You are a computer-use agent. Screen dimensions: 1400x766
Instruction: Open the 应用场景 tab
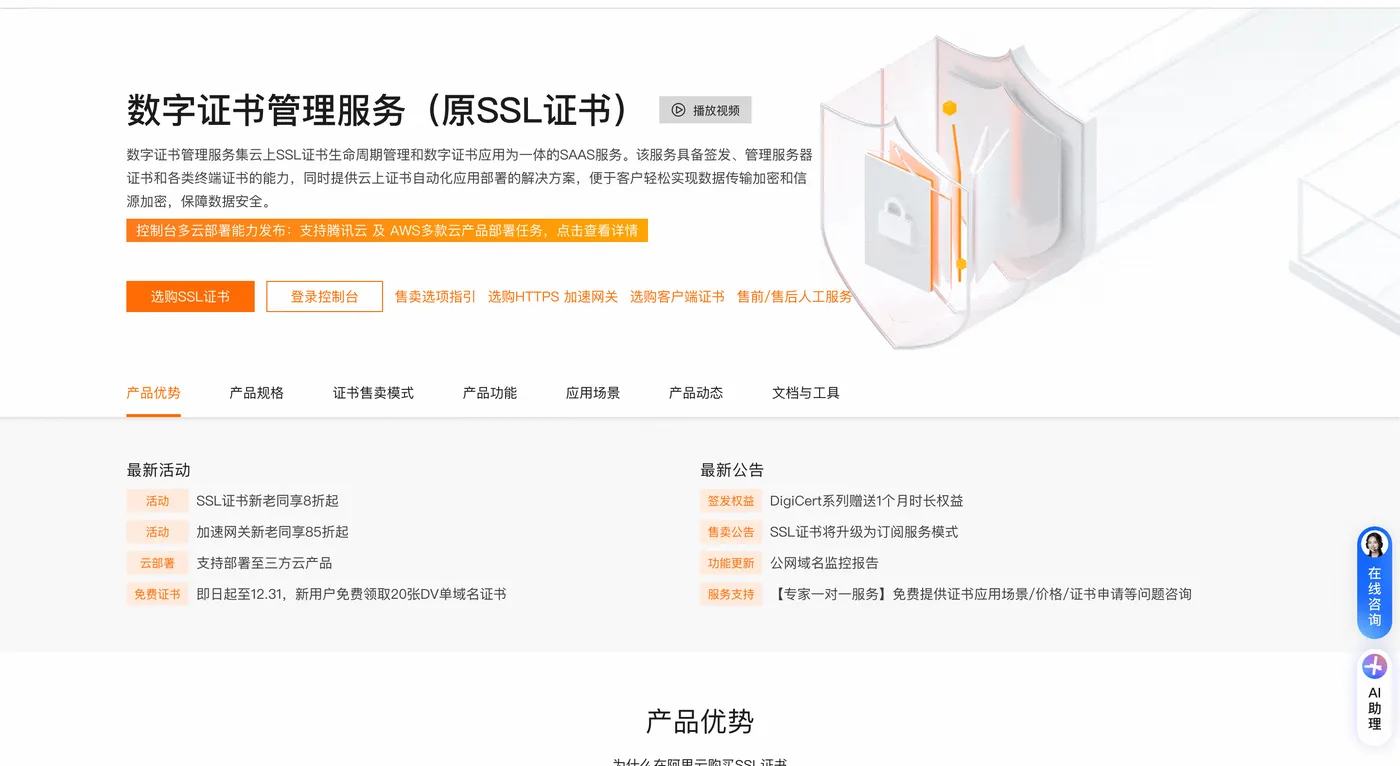click(x=592, y=393)
